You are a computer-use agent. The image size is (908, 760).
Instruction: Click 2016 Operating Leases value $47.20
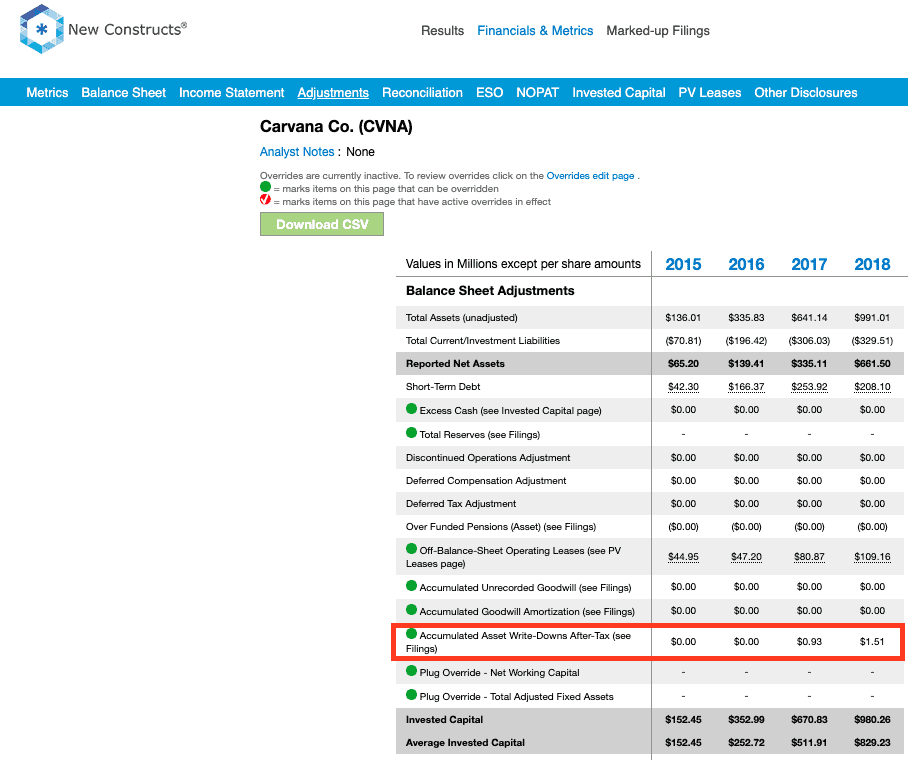pyautogui.click(x=746, y=557)
